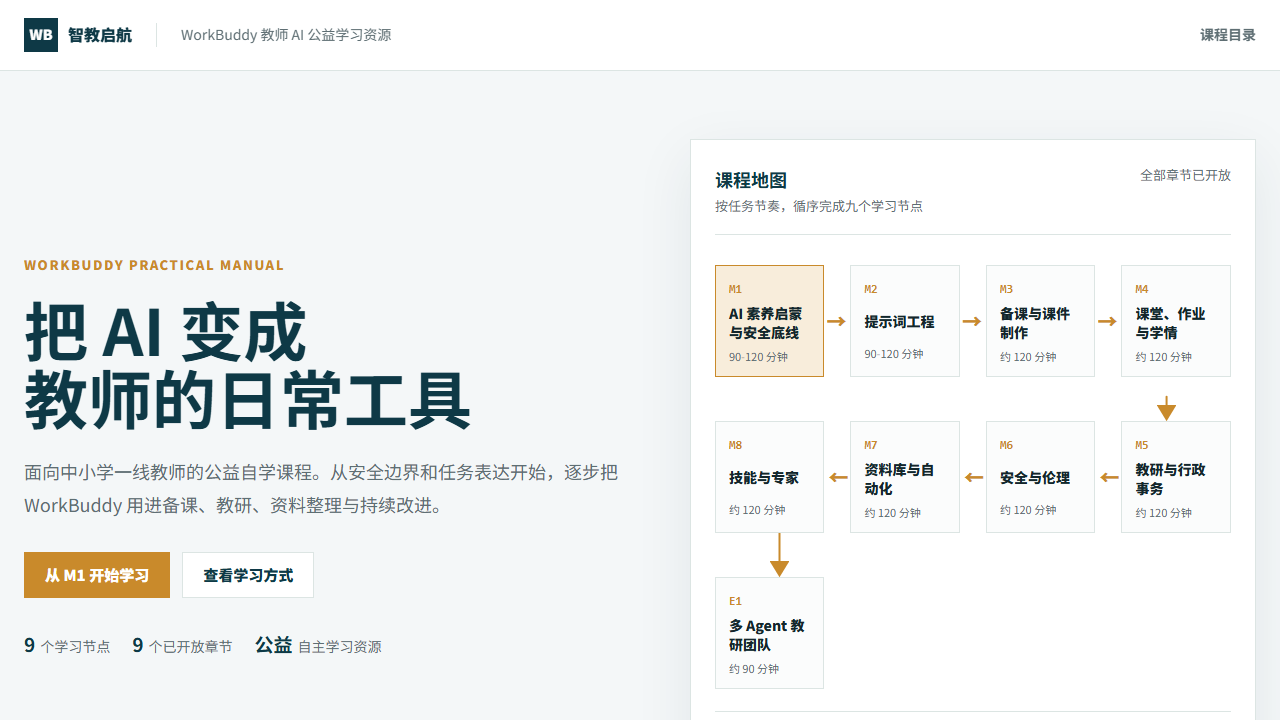Click the WORKBUDDY PRACTICAL MANUAL label

154,265
